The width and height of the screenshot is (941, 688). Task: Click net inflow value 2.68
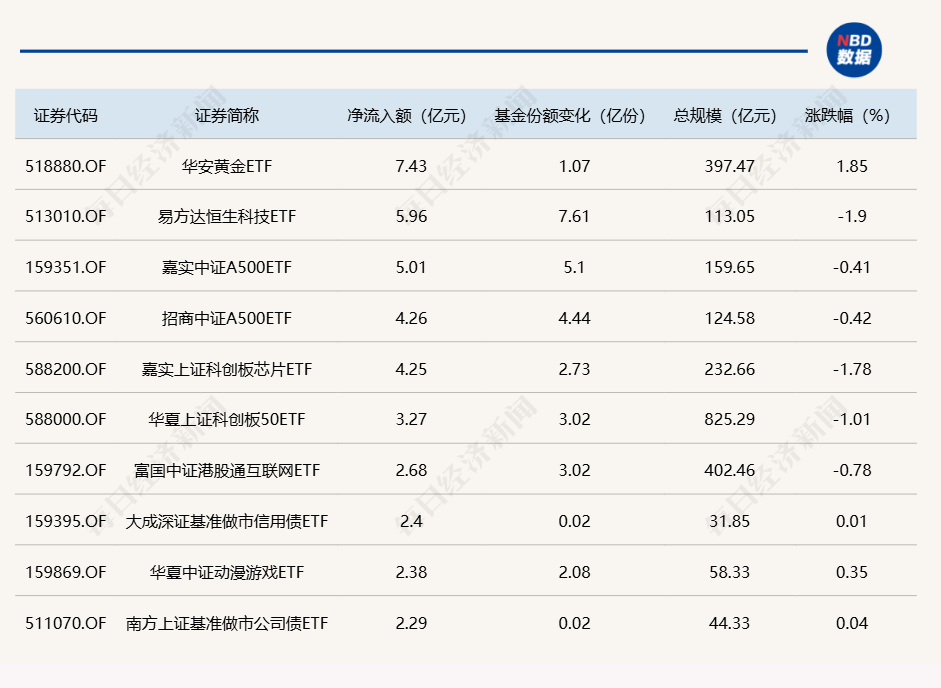click(411, 470)
